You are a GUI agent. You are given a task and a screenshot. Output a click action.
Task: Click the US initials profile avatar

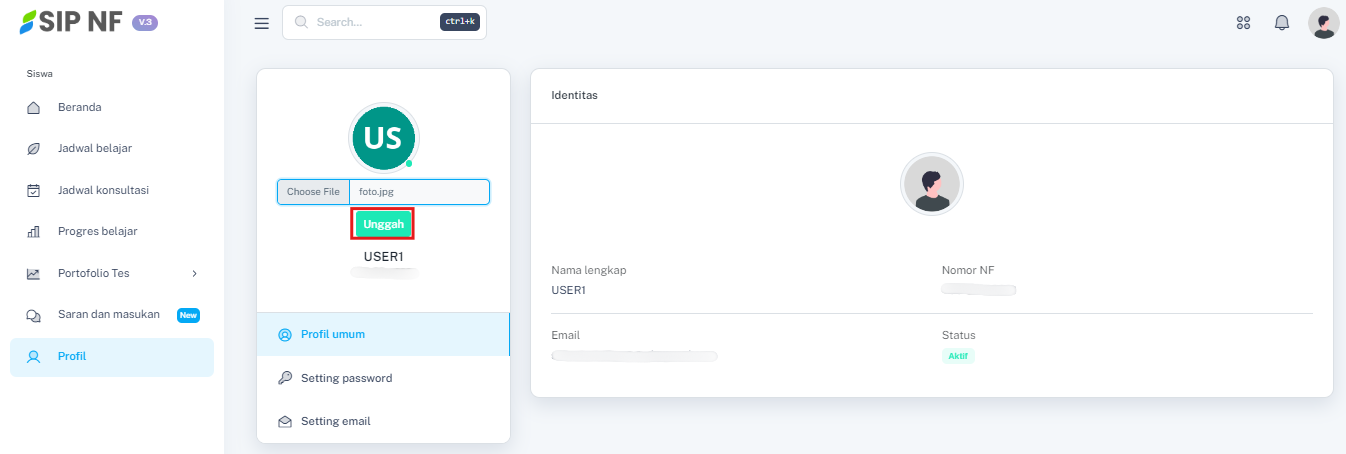click(x=383, y=138)
